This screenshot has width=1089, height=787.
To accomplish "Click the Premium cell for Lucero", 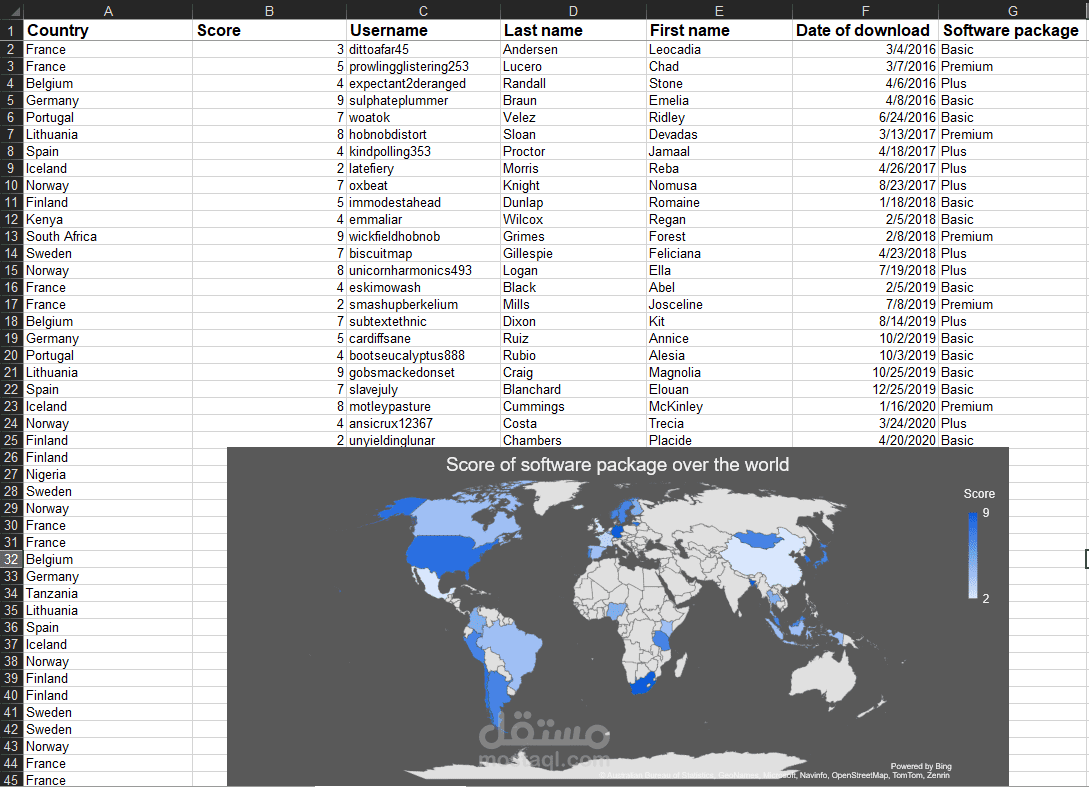I will tap(1013, 67).
